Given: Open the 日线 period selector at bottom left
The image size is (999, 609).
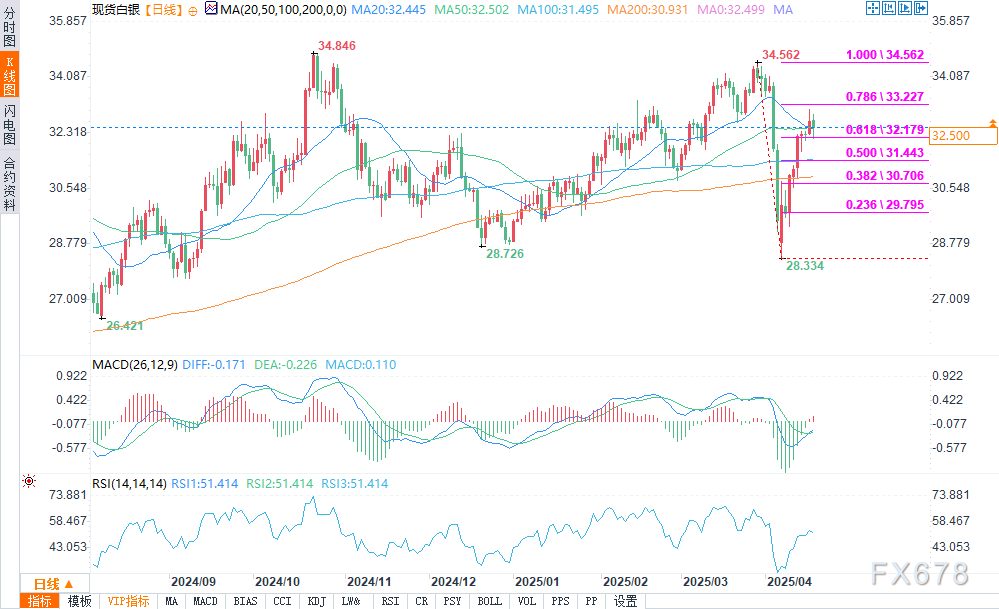Looking at the screenshot, I should 45,584.
